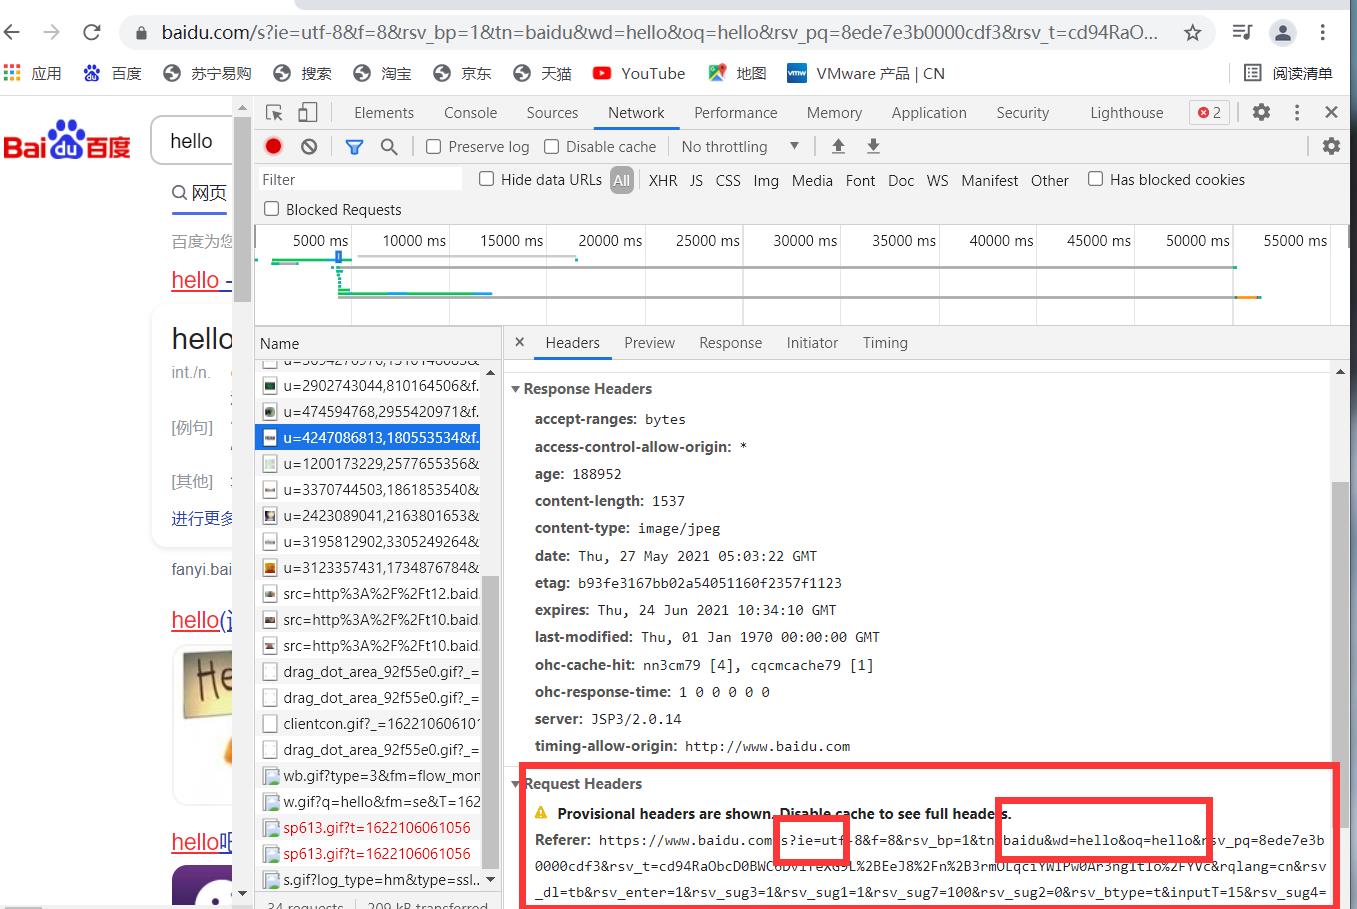Viewport: 1357px width, 909px height.
Task: Switch to the Elements tab
Action: tap(384, 113)
